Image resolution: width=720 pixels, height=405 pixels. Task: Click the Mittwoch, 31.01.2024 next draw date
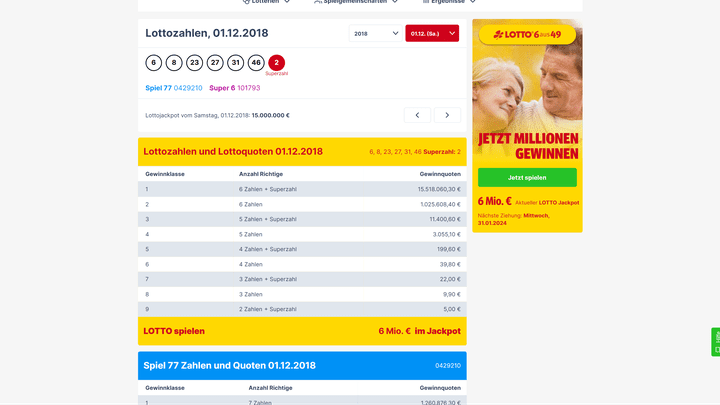point(513,219)
